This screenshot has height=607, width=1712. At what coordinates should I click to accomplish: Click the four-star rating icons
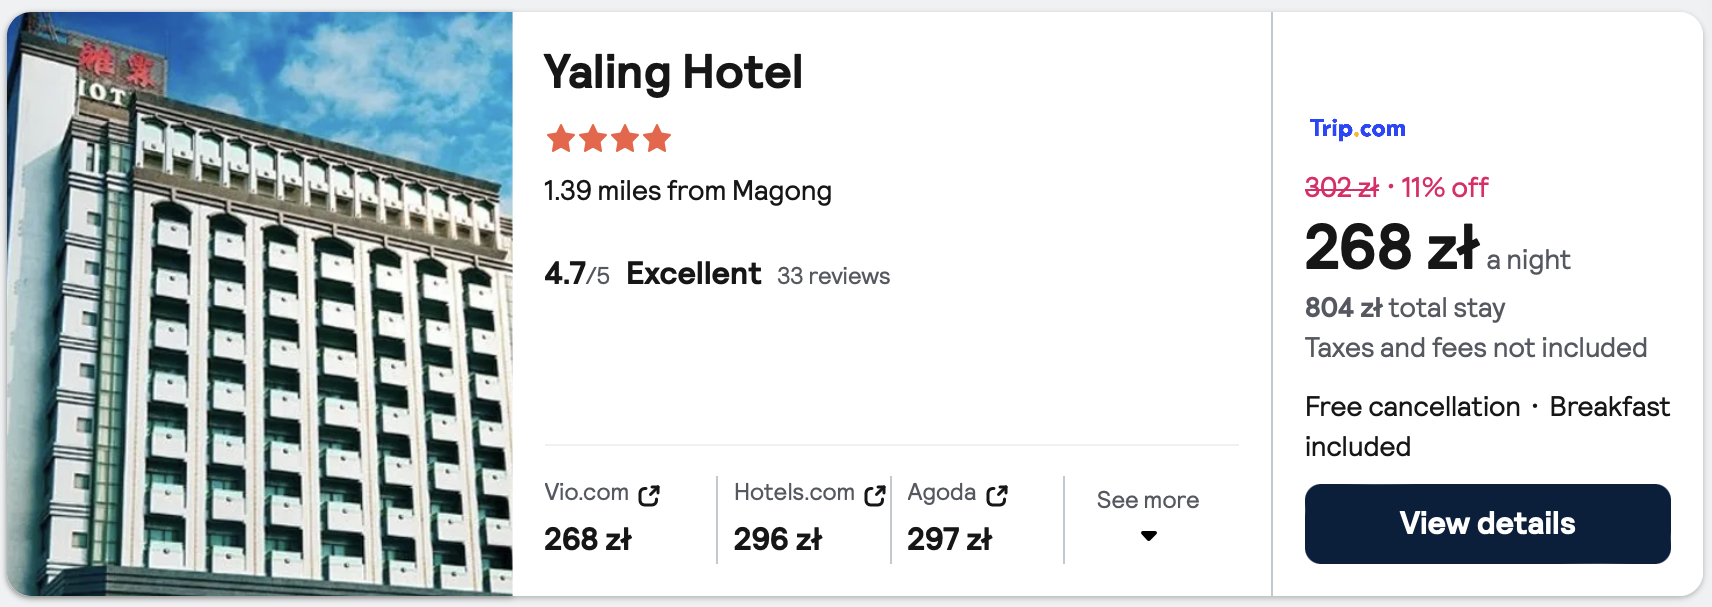(608, 138)
